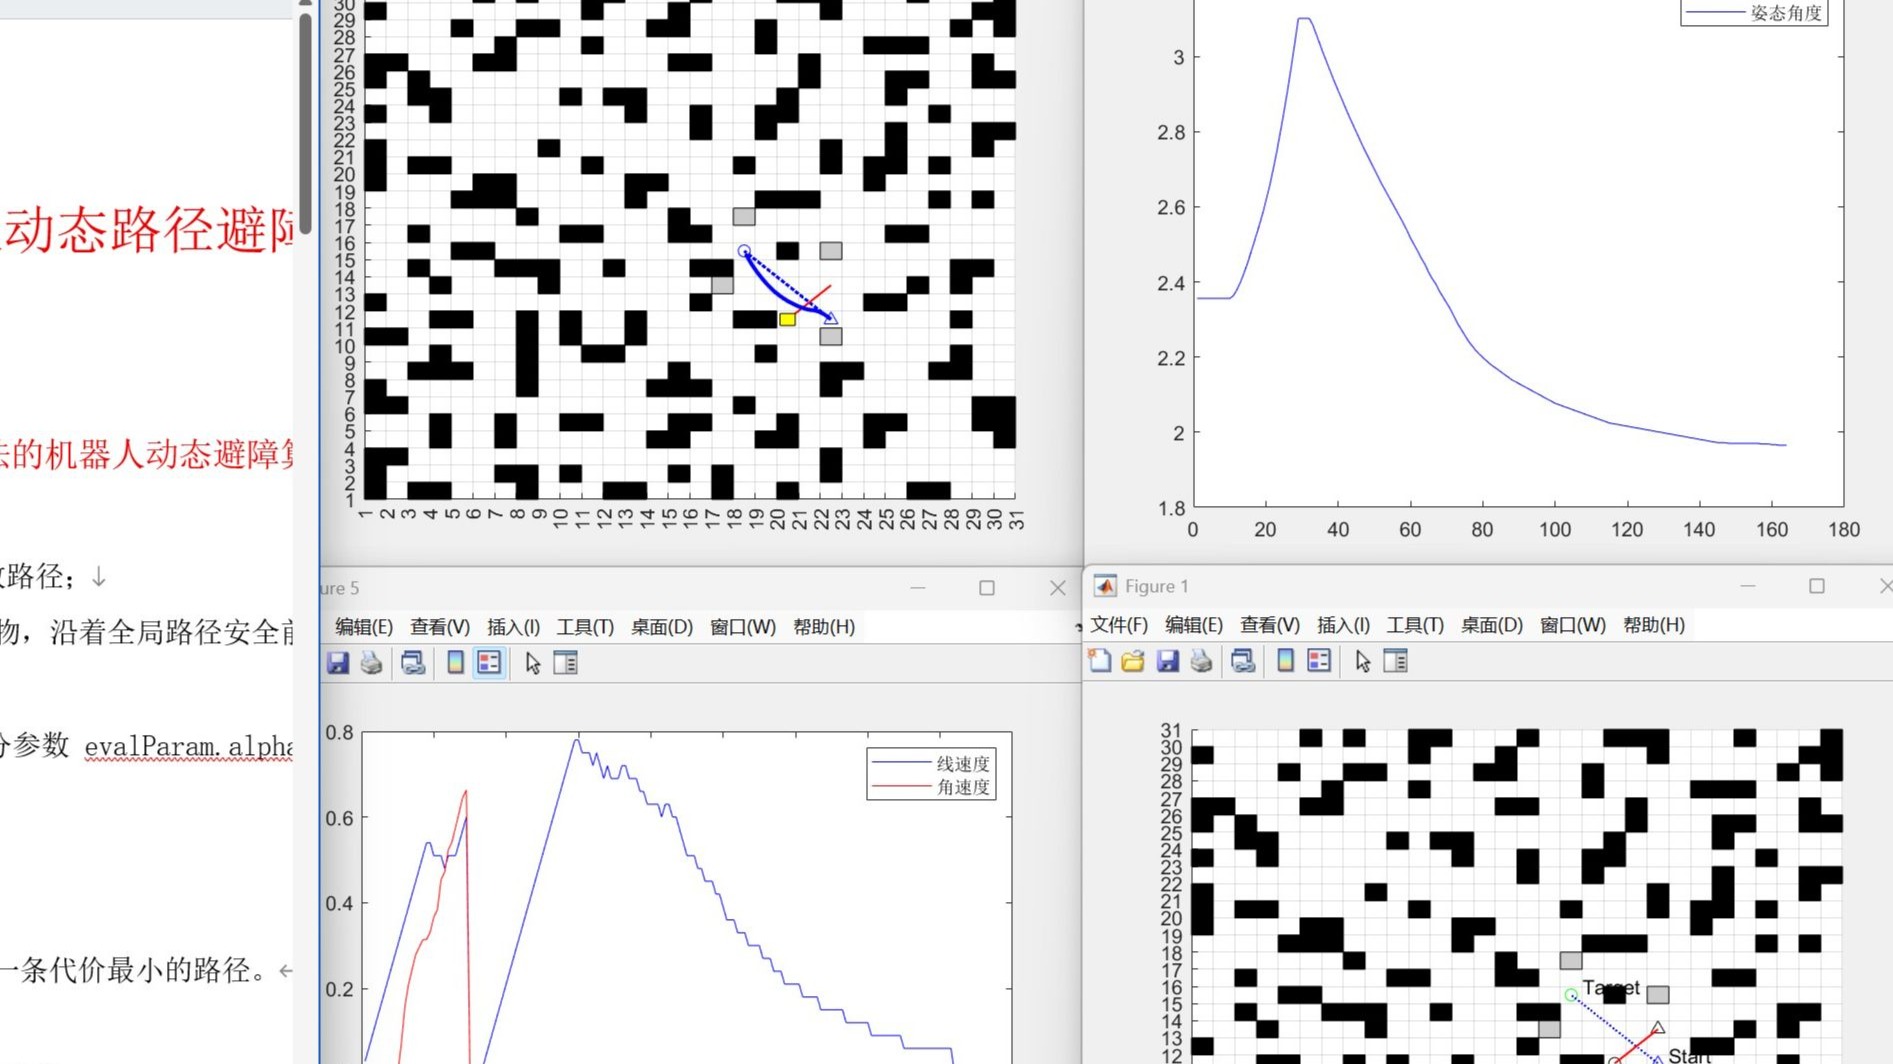Screen dimensions: 1893x1064
Task: Open the 编辑(E) menu in Figure 1
Action: click(1194, 625)
